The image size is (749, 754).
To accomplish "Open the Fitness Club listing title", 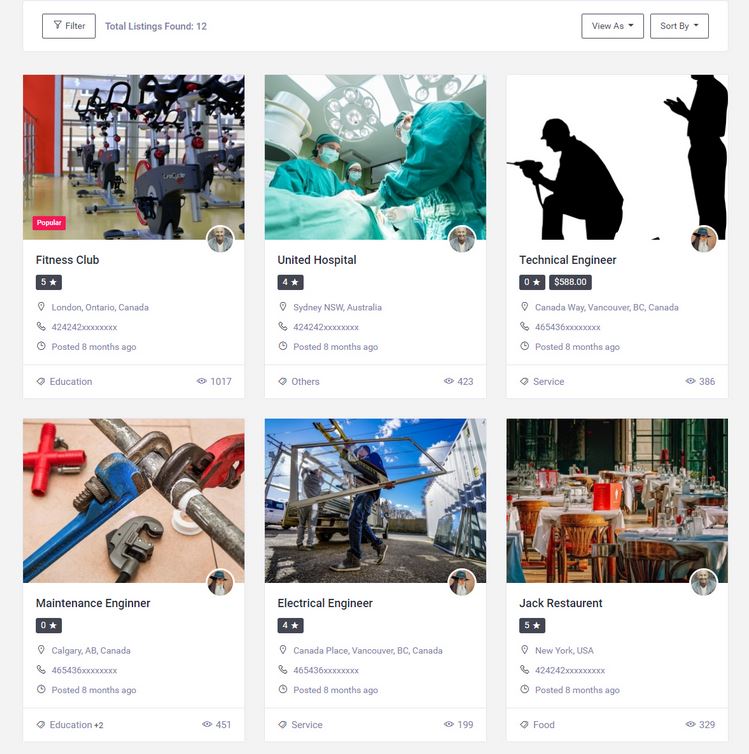I will [67, 260].
